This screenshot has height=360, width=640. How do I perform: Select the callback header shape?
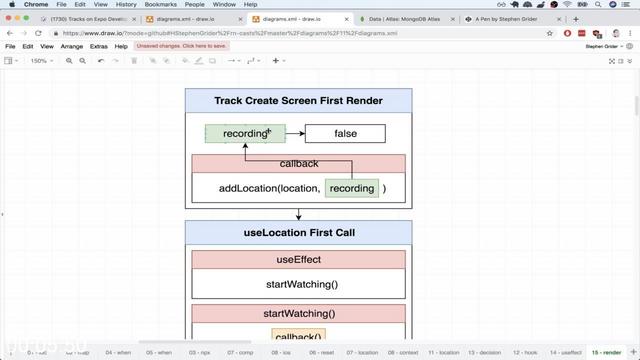pyautogui.click(x=298, y=164)
